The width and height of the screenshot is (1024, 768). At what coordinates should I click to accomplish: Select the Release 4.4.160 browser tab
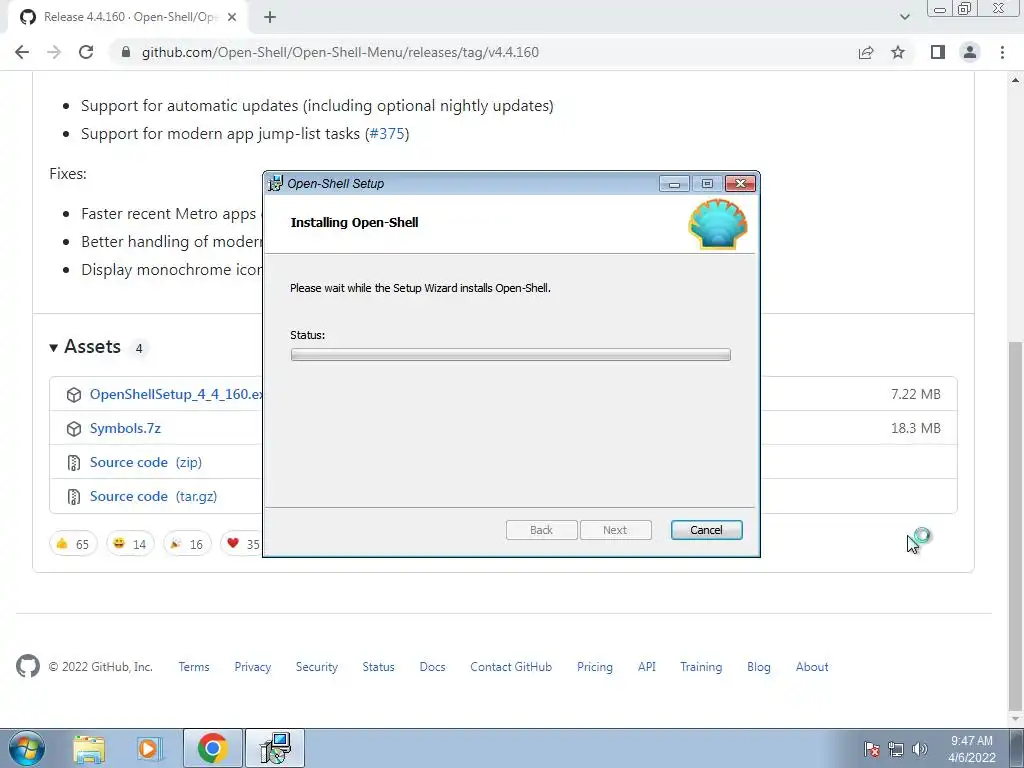[127, 17]
